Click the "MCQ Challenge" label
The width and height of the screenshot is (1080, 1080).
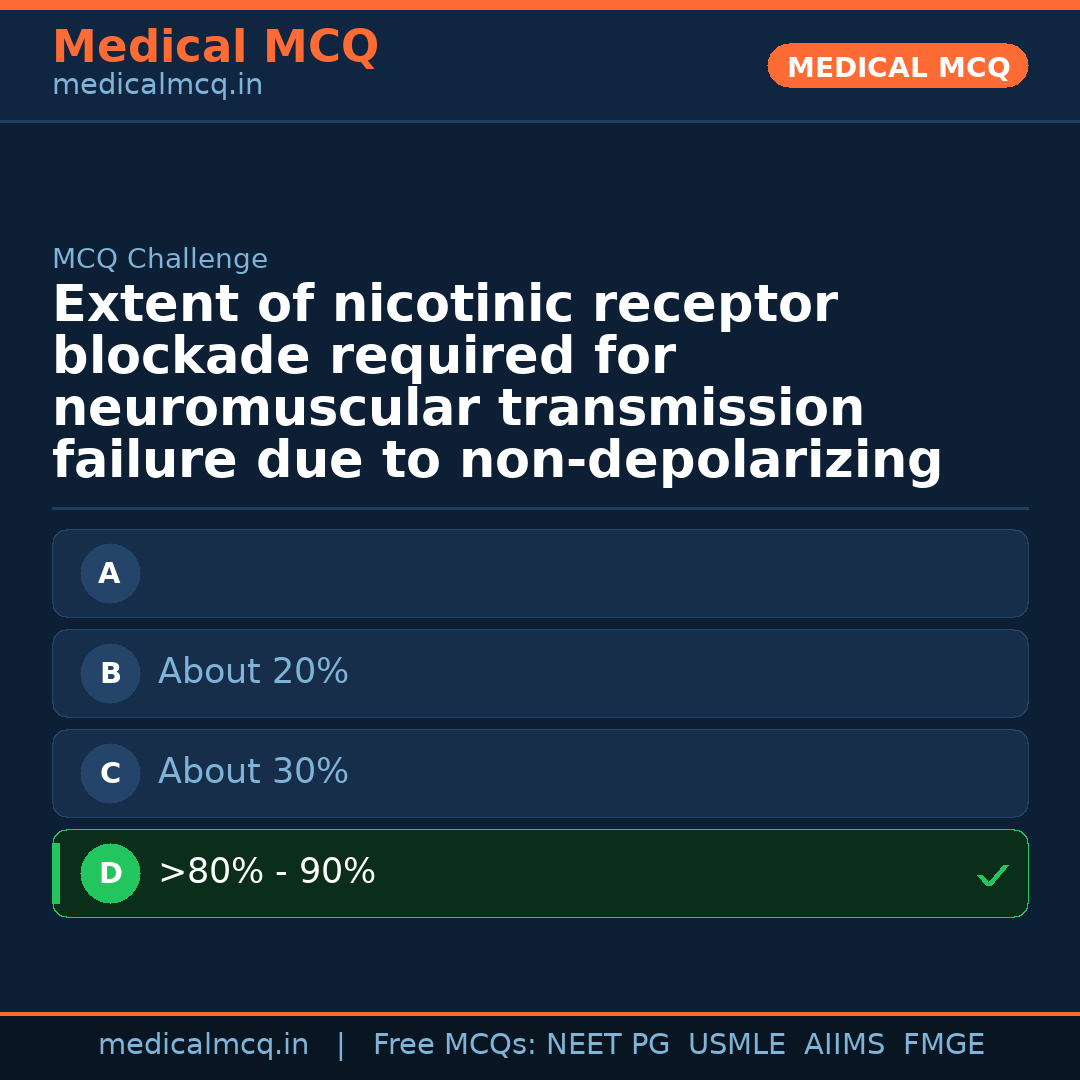(x=160, y=260)
